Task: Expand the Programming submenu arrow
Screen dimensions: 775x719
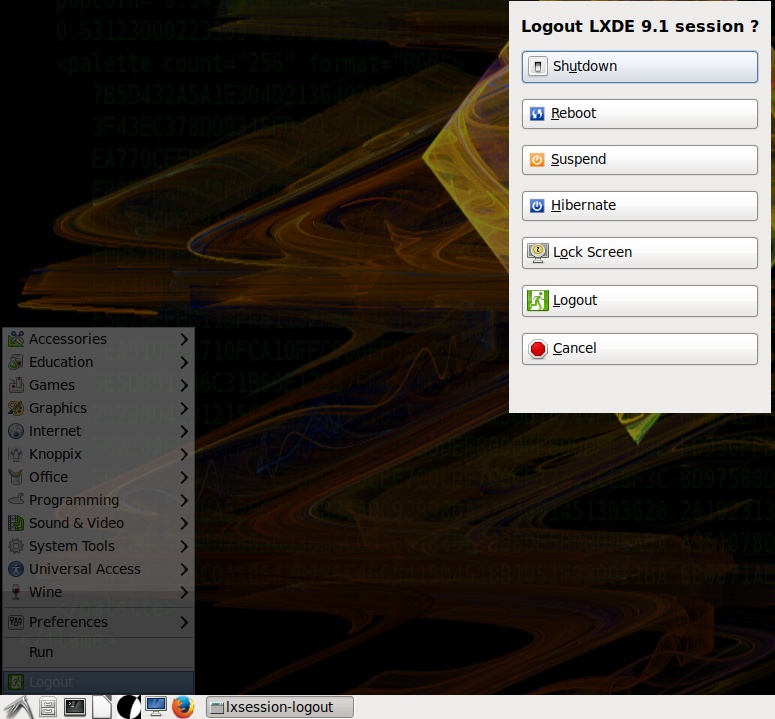Action: 184,500
